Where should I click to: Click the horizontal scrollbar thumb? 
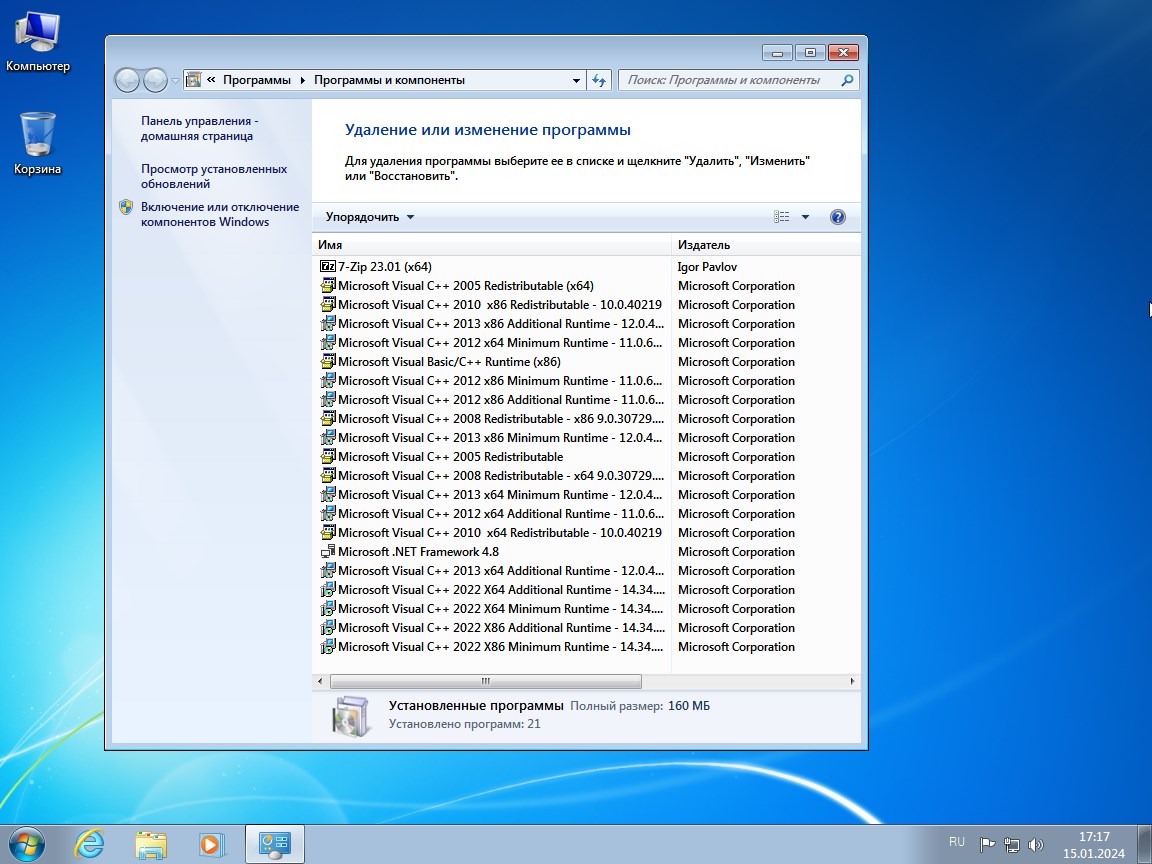pos(486,681)
